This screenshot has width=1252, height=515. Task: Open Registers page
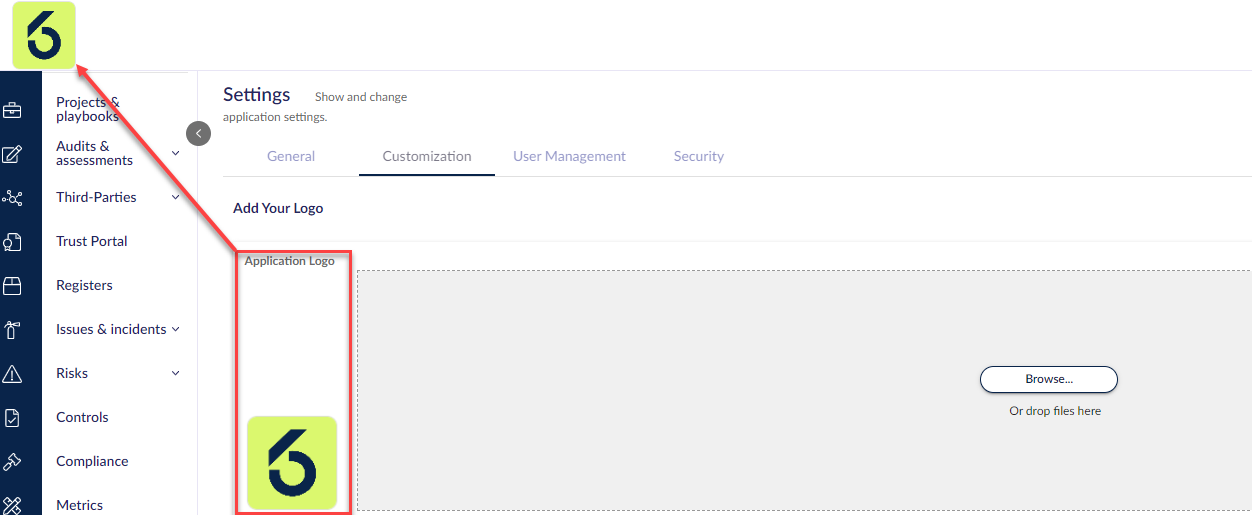coord(84,285)
